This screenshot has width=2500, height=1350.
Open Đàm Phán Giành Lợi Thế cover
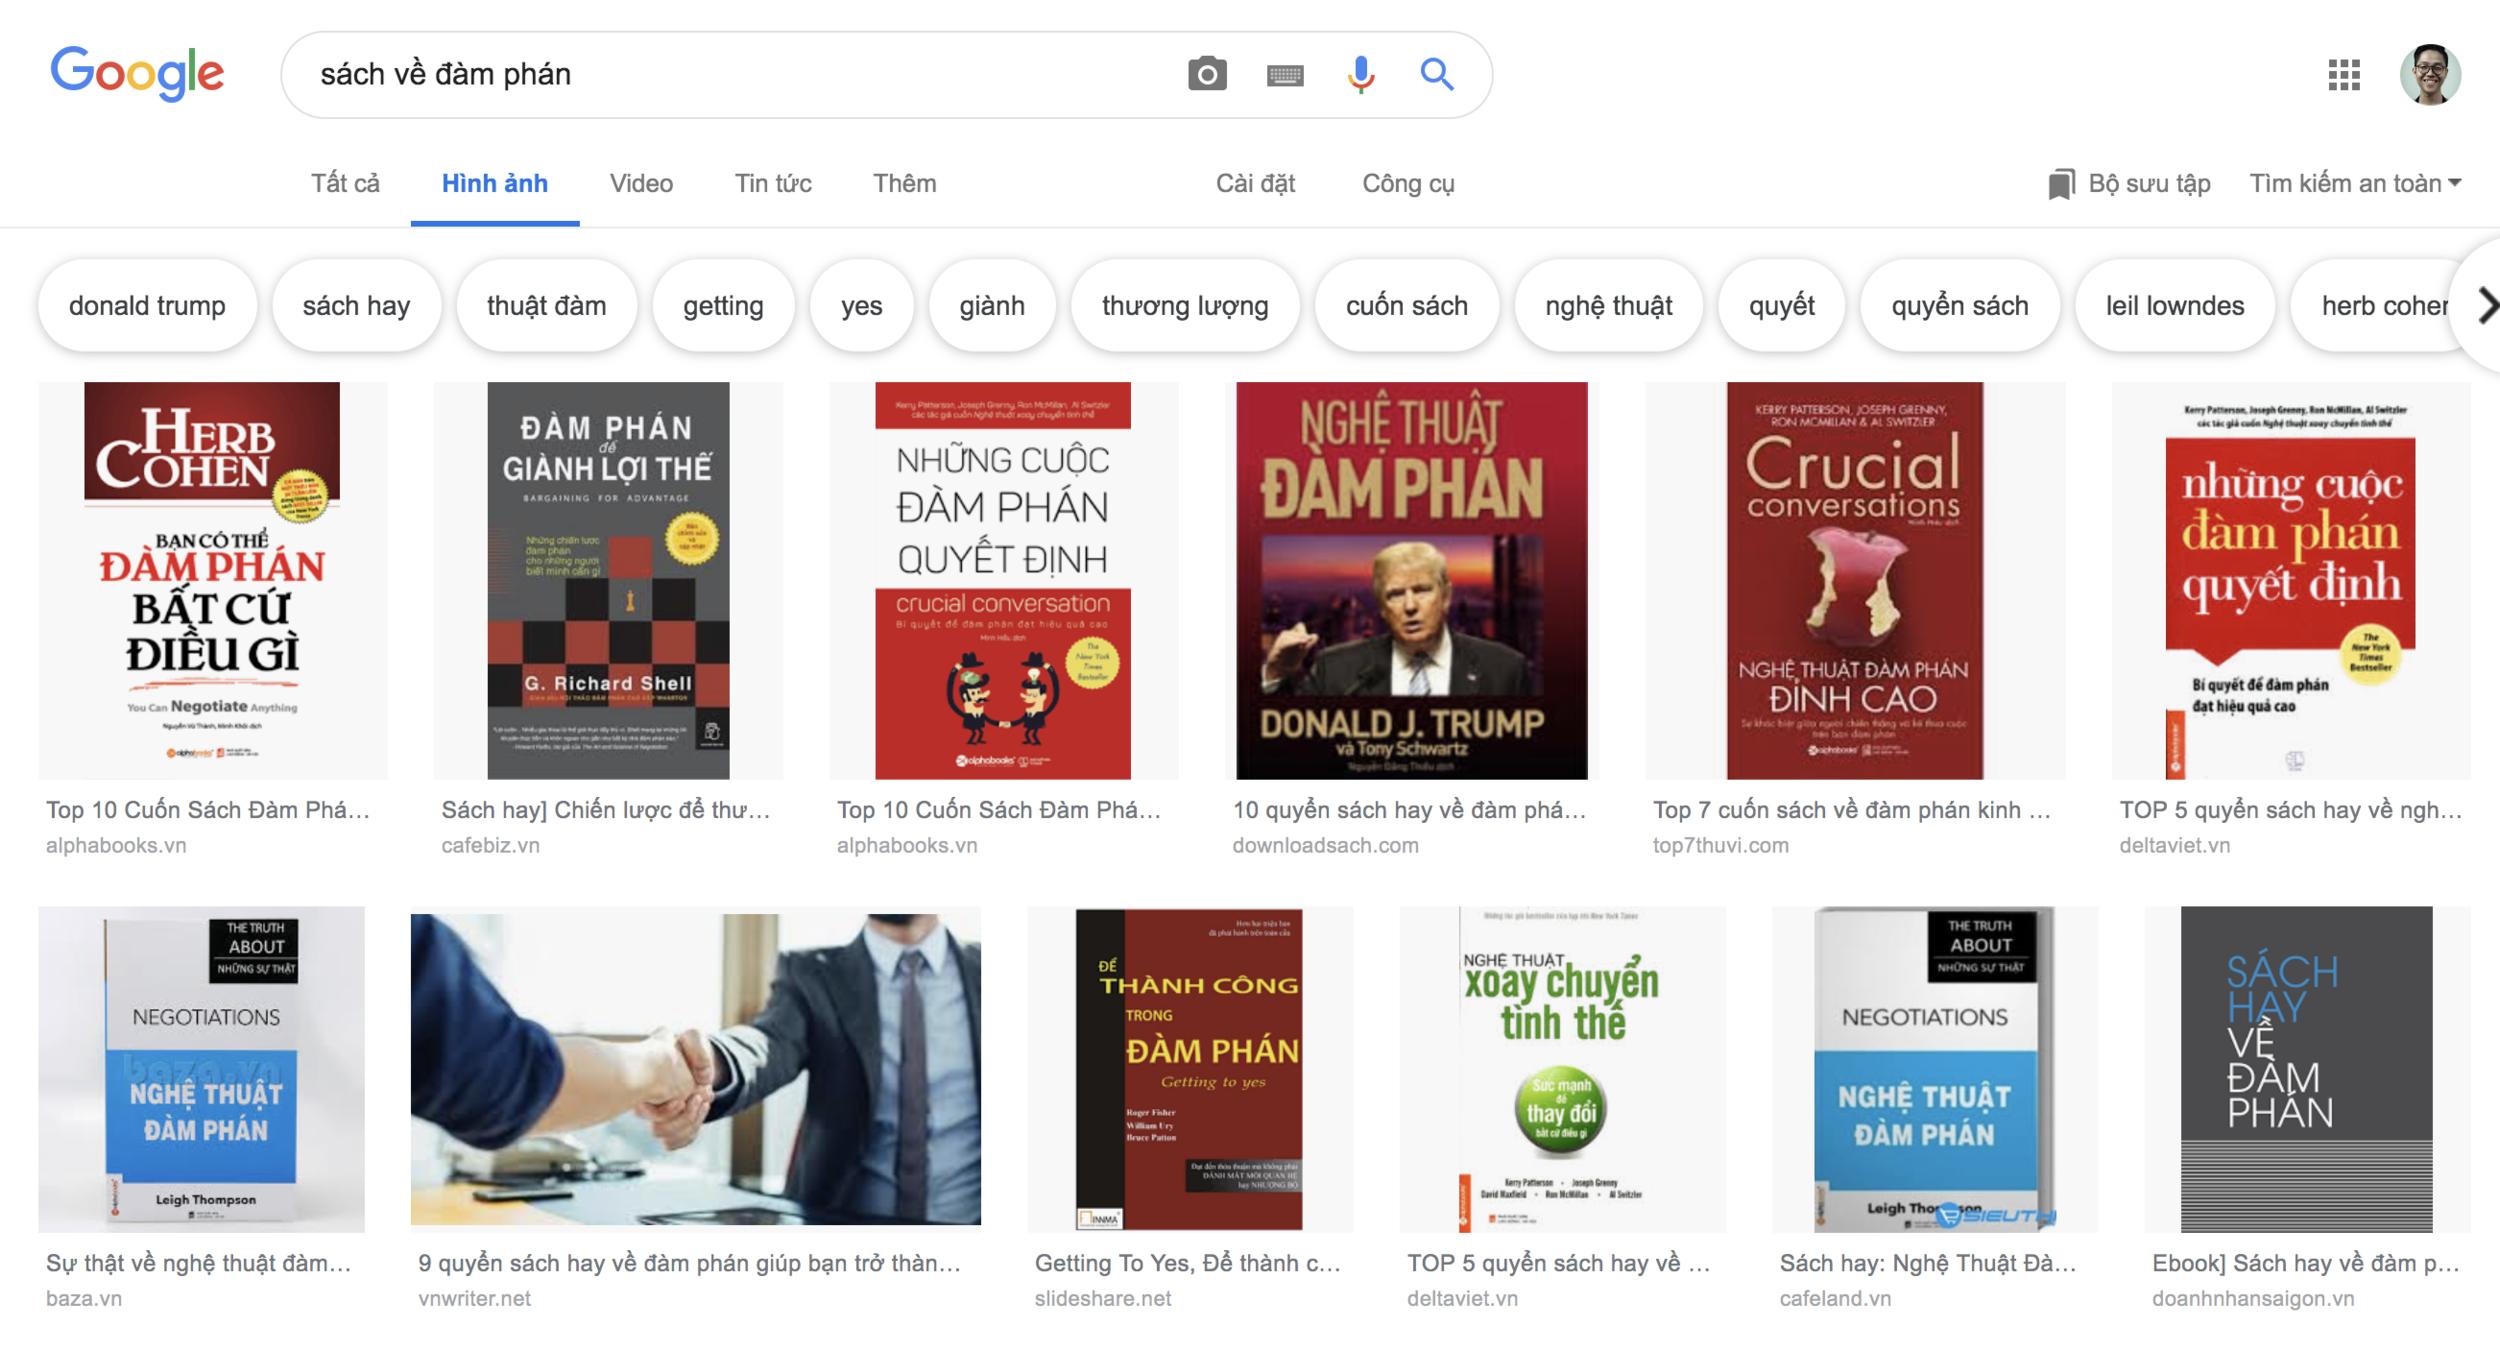pos(608,580)
